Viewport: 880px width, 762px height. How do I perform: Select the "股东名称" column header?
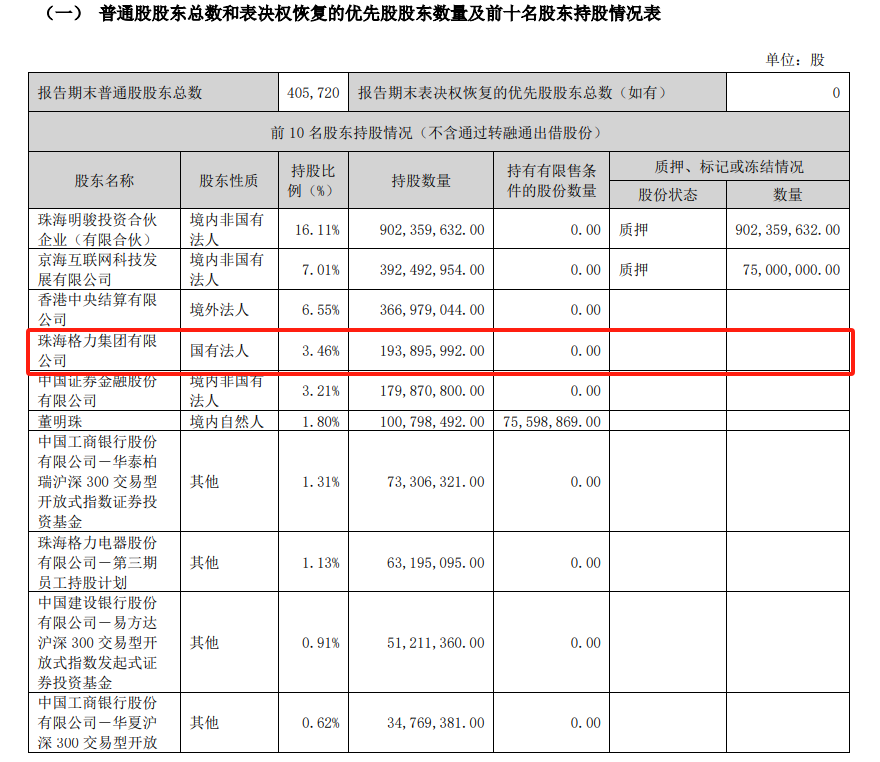(x=104, y=181)
